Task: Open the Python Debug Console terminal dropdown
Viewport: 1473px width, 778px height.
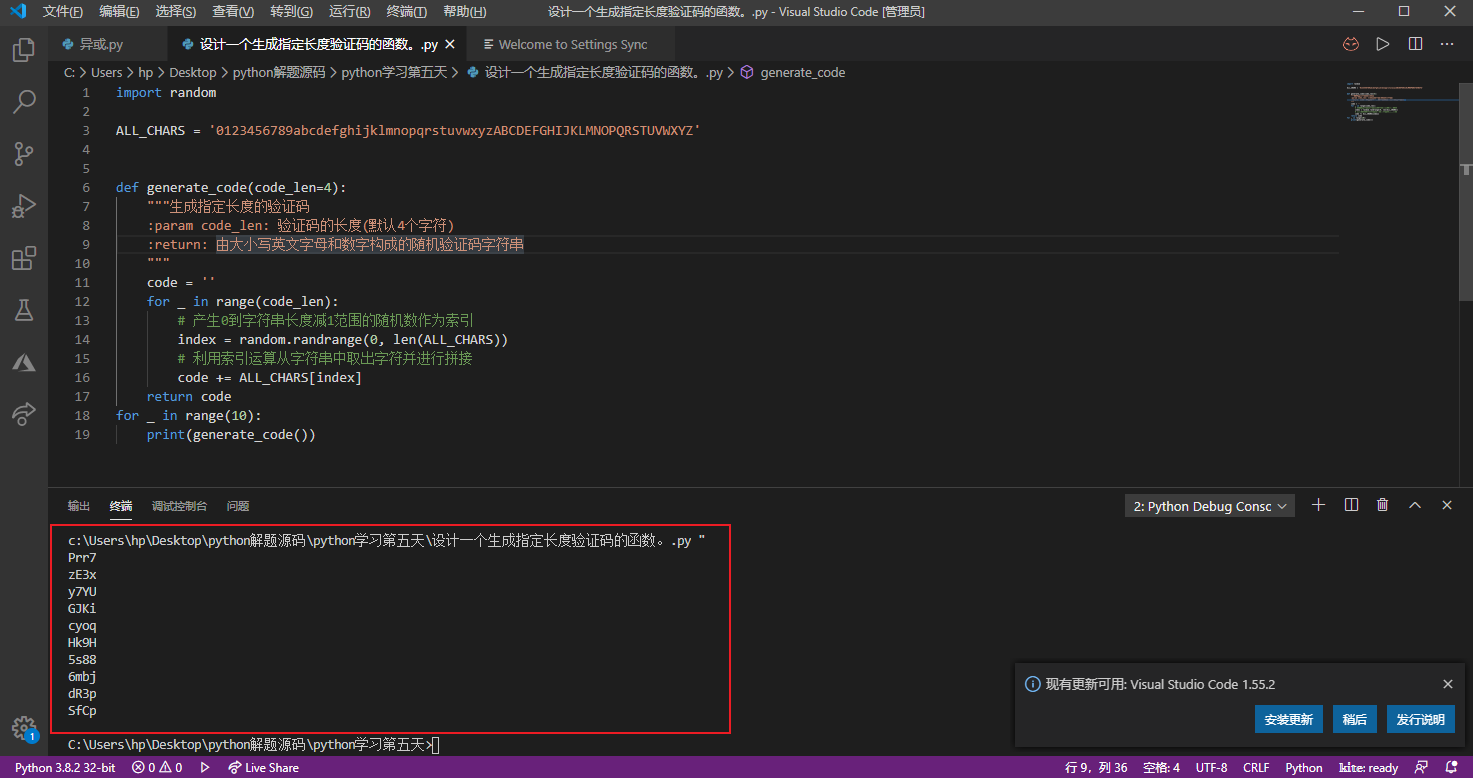Action: click(1209, 506)
